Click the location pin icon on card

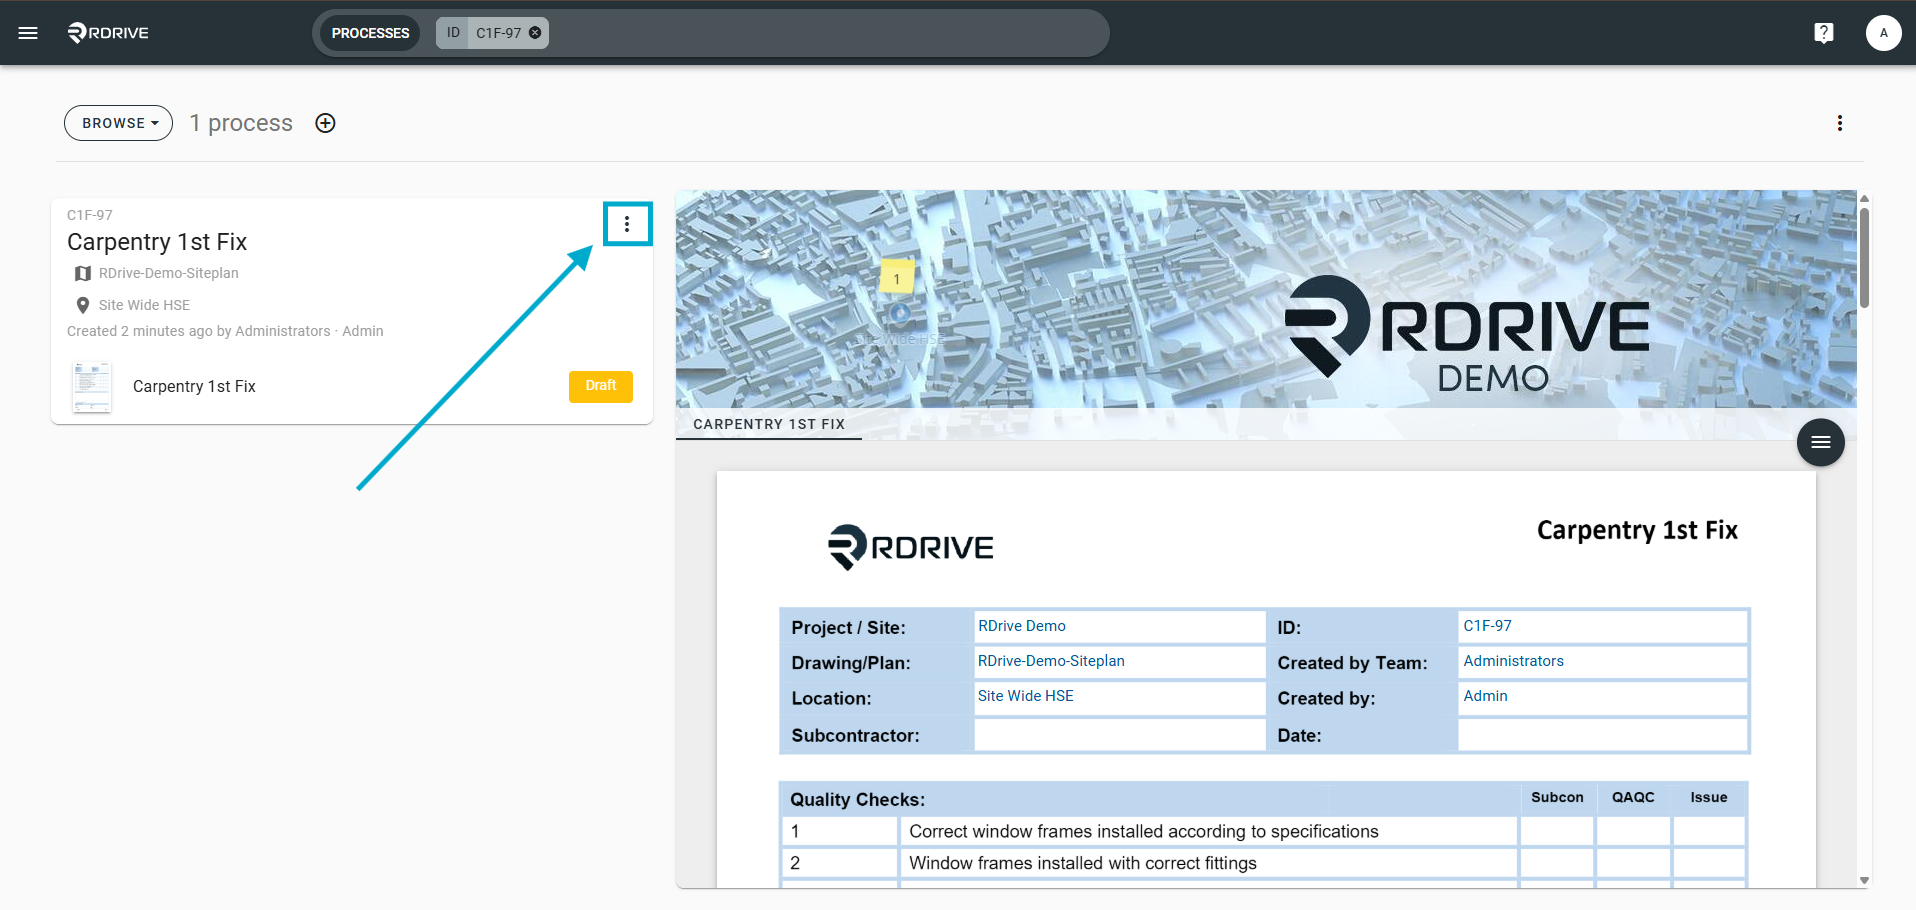pyautogui.click(x=83, y=305)
